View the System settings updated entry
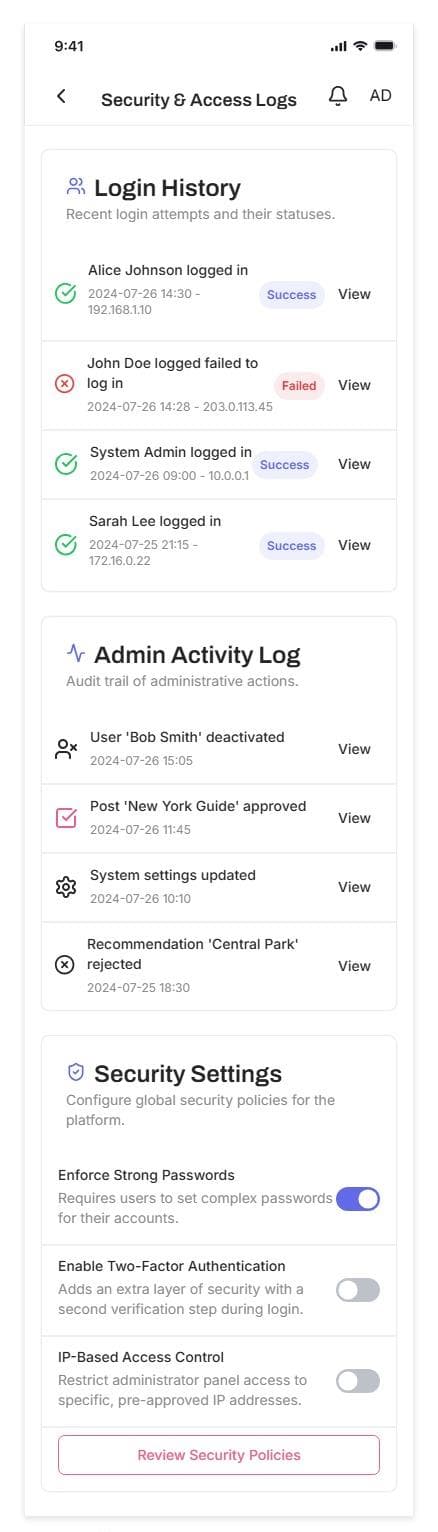Viewport: 438px width, 1532px height. (x=354, y=887)
